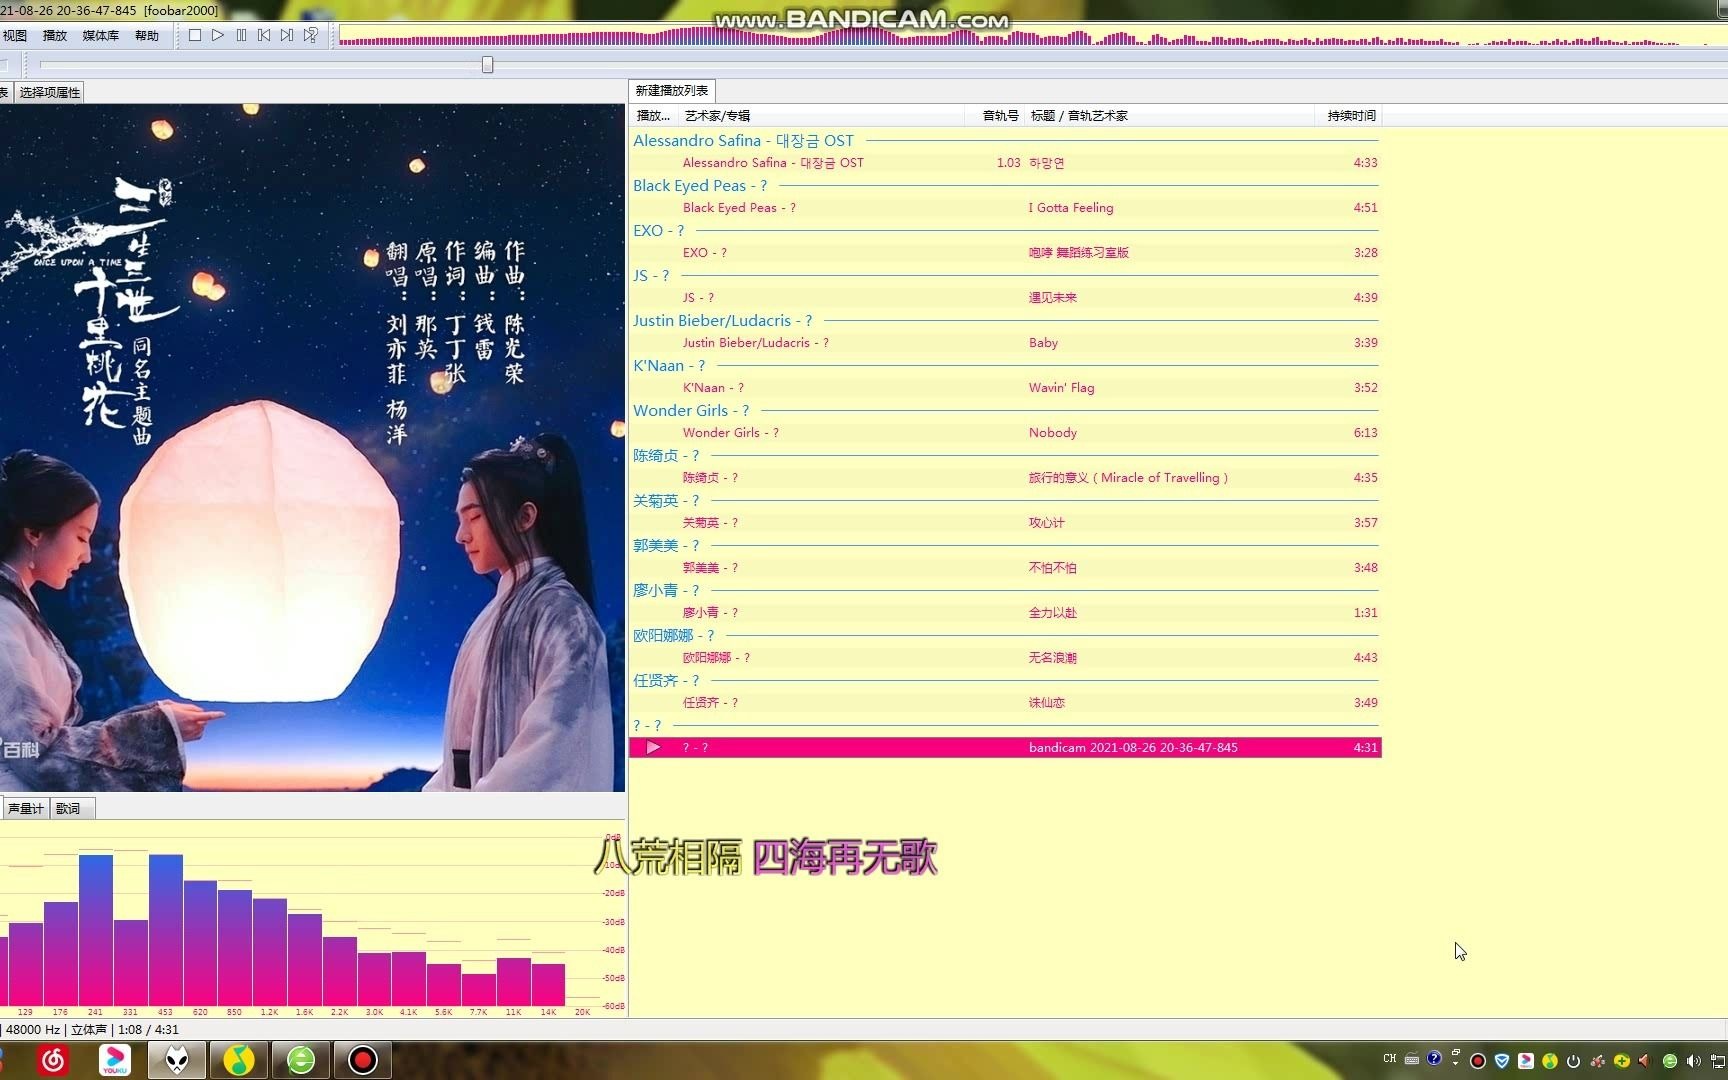
Task: Click the Bandicam recorder taskbar icon
Action: tap(362, 1060)
